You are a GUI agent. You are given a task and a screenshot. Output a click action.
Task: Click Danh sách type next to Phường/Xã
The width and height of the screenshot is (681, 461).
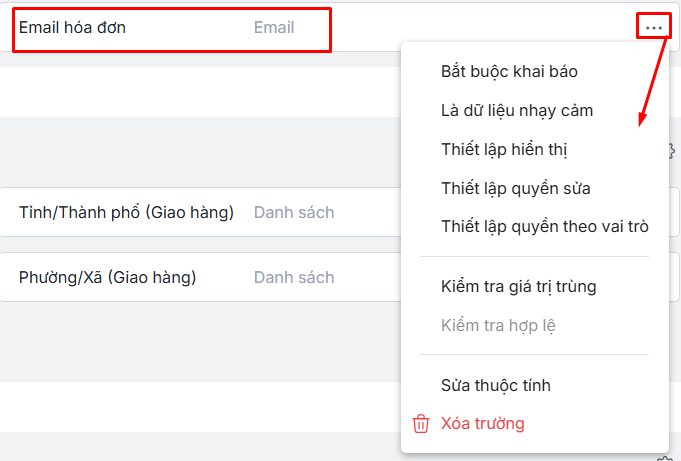click(294, 277)
